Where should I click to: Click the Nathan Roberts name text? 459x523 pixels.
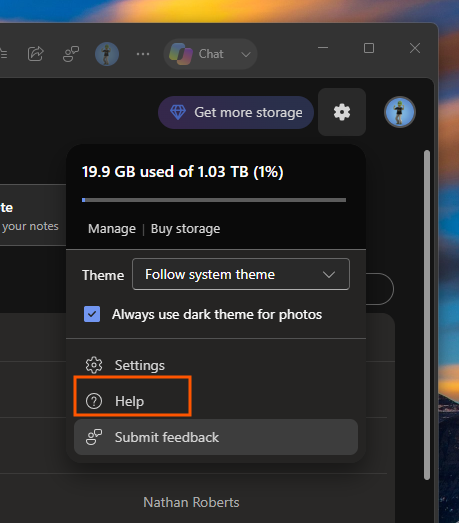(191, 502)
